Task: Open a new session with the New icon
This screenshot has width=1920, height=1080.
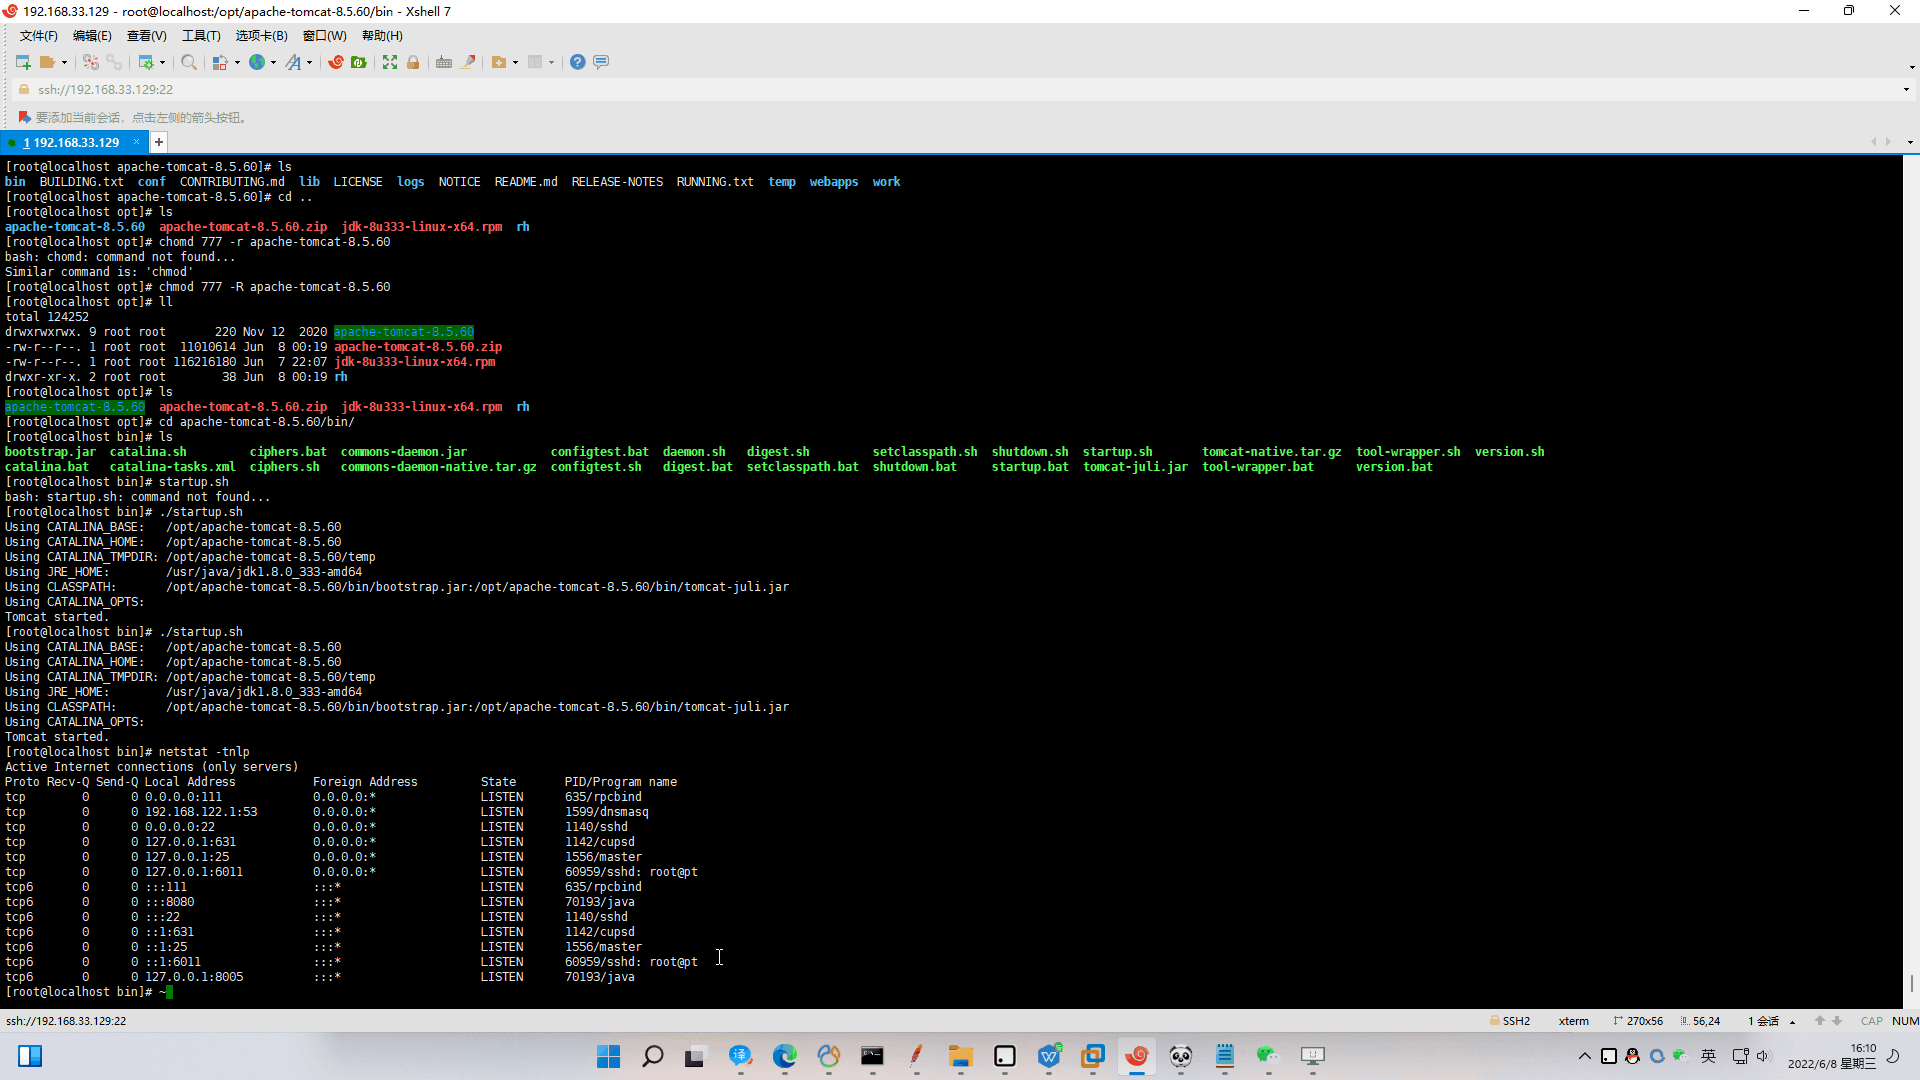Action: tap(22, 62)
